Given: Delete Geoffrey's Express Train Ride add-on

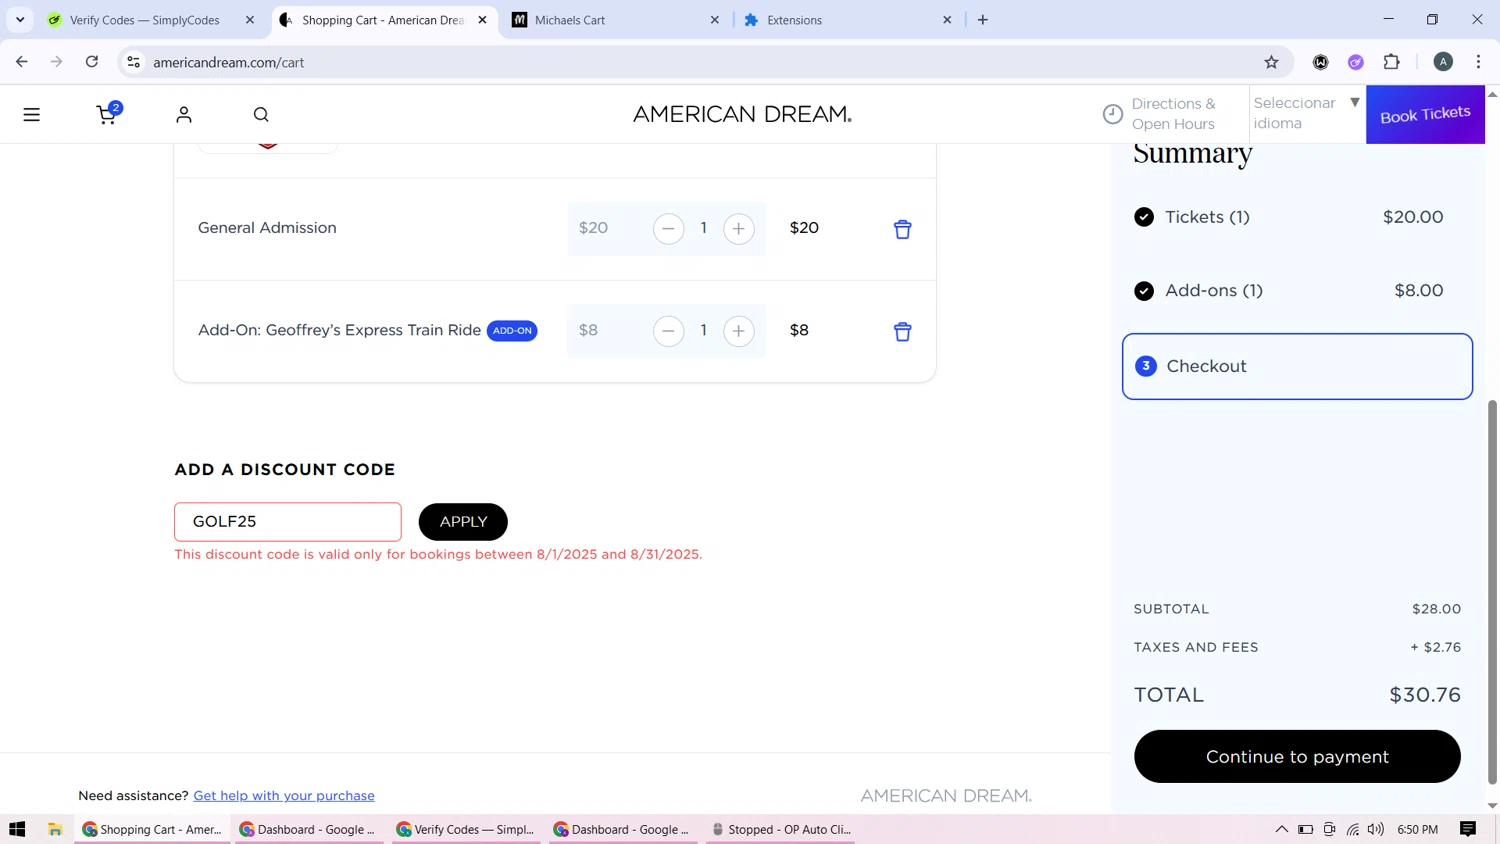Looking at the screenshot, I should coord(902,331).
